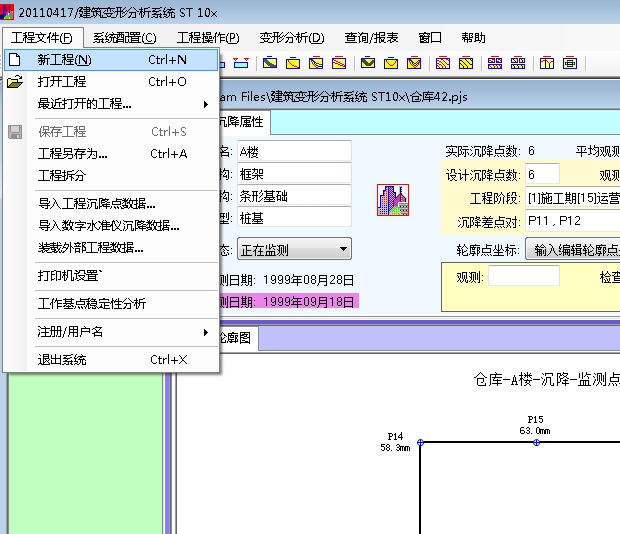Expand the 注册/用户名 submenu

coord(111,332)
